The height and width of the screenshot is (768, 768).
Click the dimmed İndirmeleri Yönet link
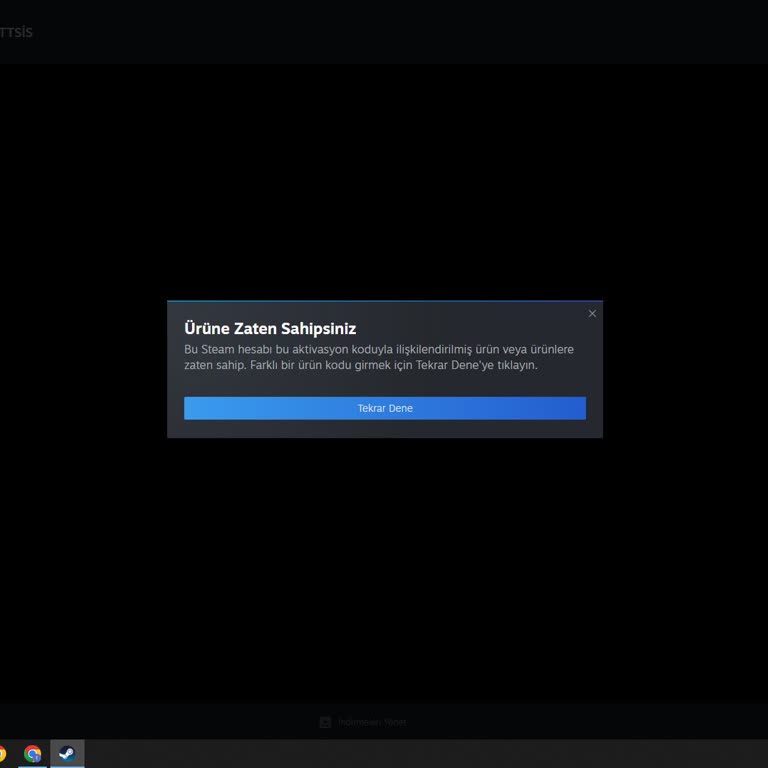pyautogui.click(x=372, y=722)
